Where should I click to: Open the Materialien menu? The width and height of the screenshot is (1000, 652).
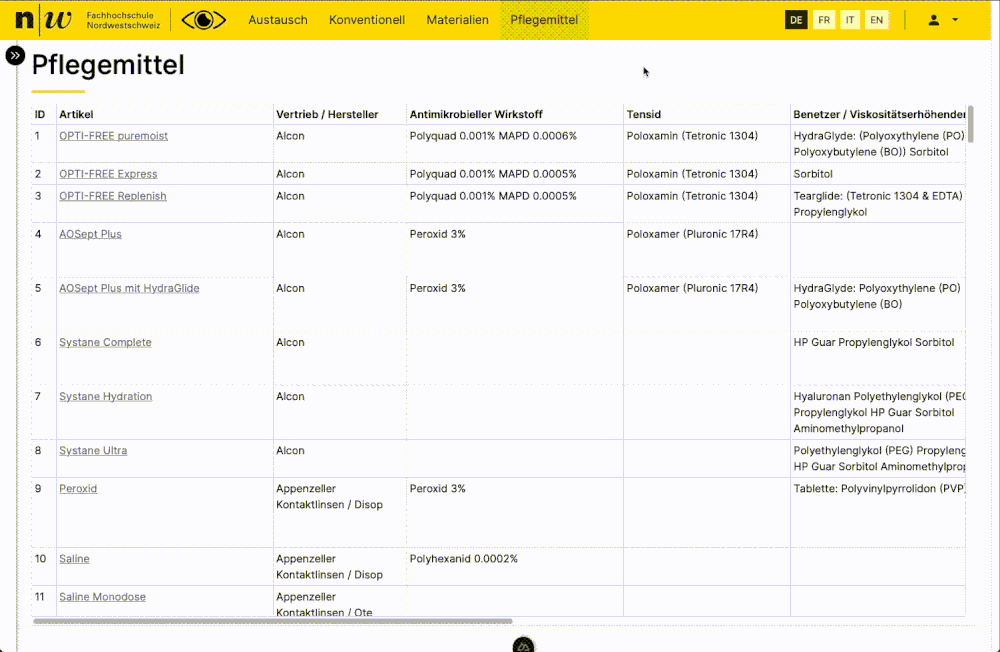(457, 20)
